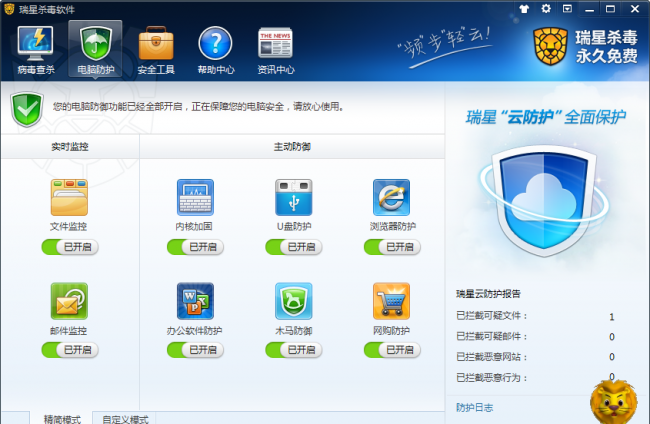Switch to 自定义模式 tab
The image size is (650, 424).
coord(125,419)
